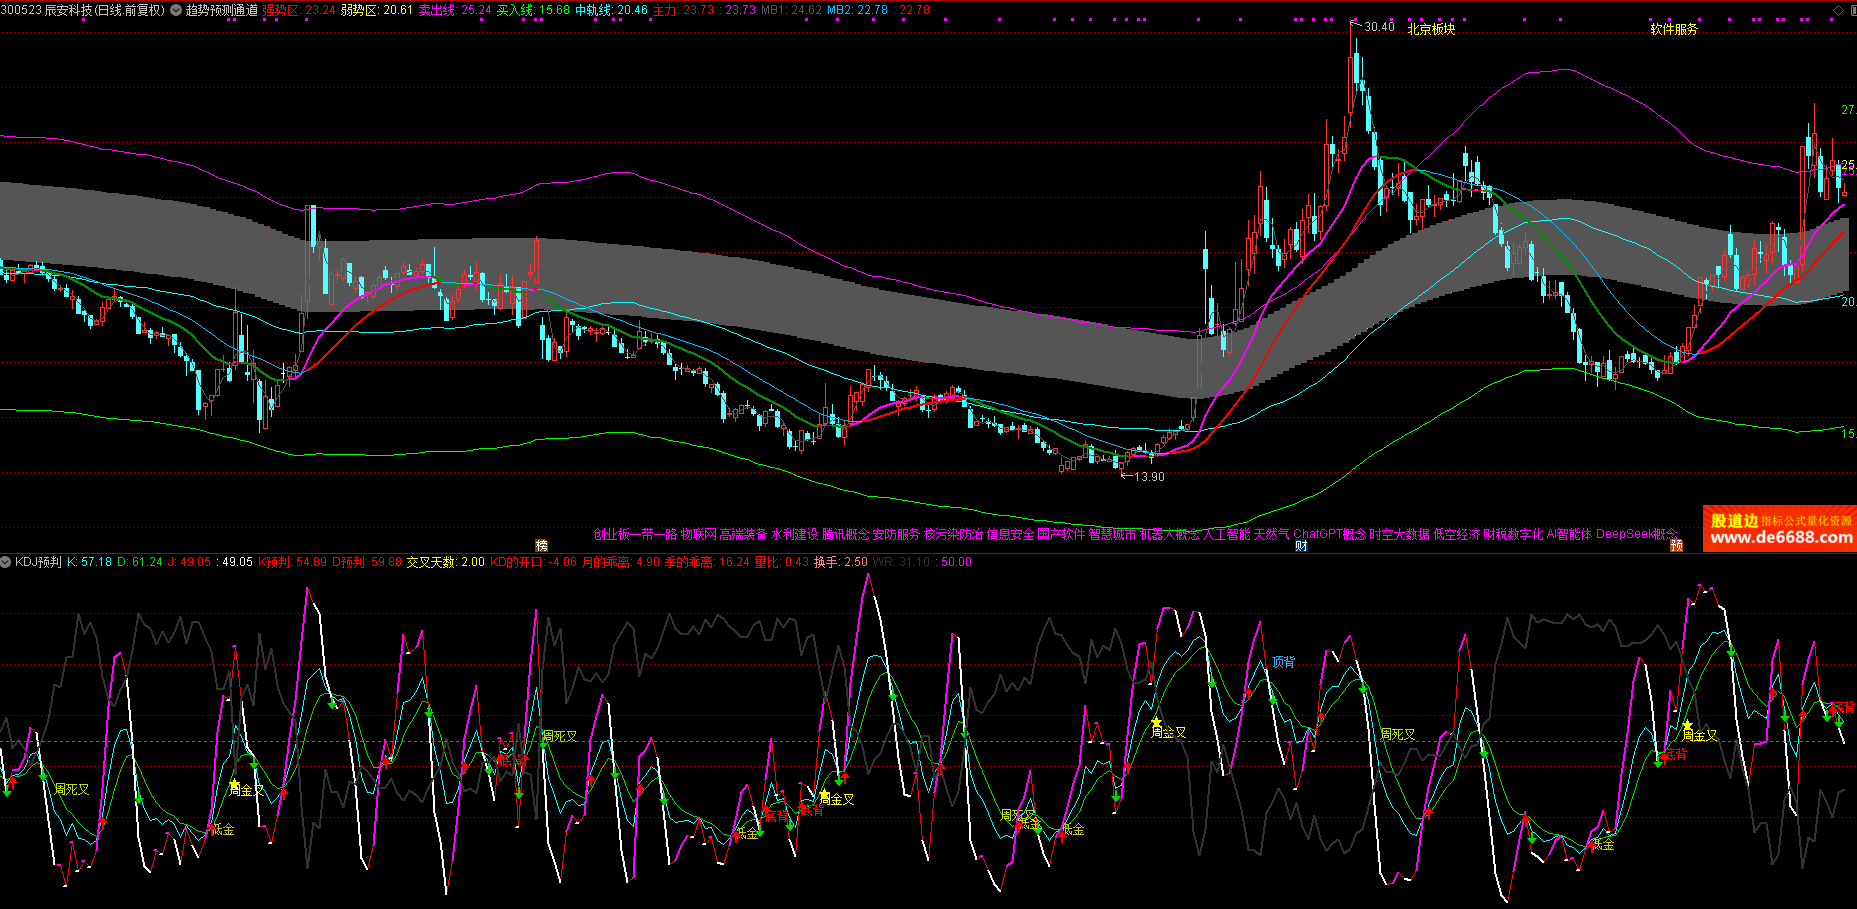Image resolution: width=1857 pixels, height=909 pixels.
Task: Click the yellow star above 周金叉 near 30.40 peak date
Action: 1156,722
